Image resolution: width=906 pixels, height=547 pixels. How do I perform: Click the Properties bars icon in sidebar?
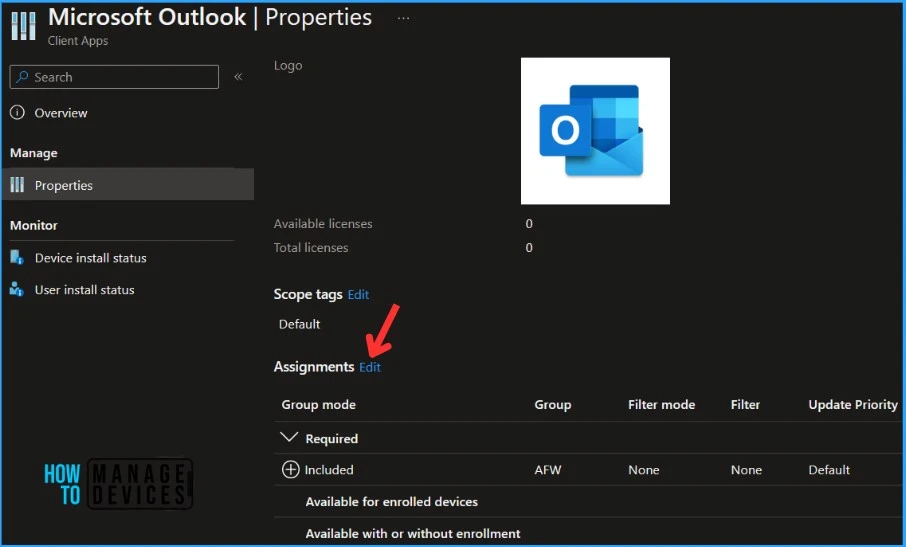click(17, 185)
